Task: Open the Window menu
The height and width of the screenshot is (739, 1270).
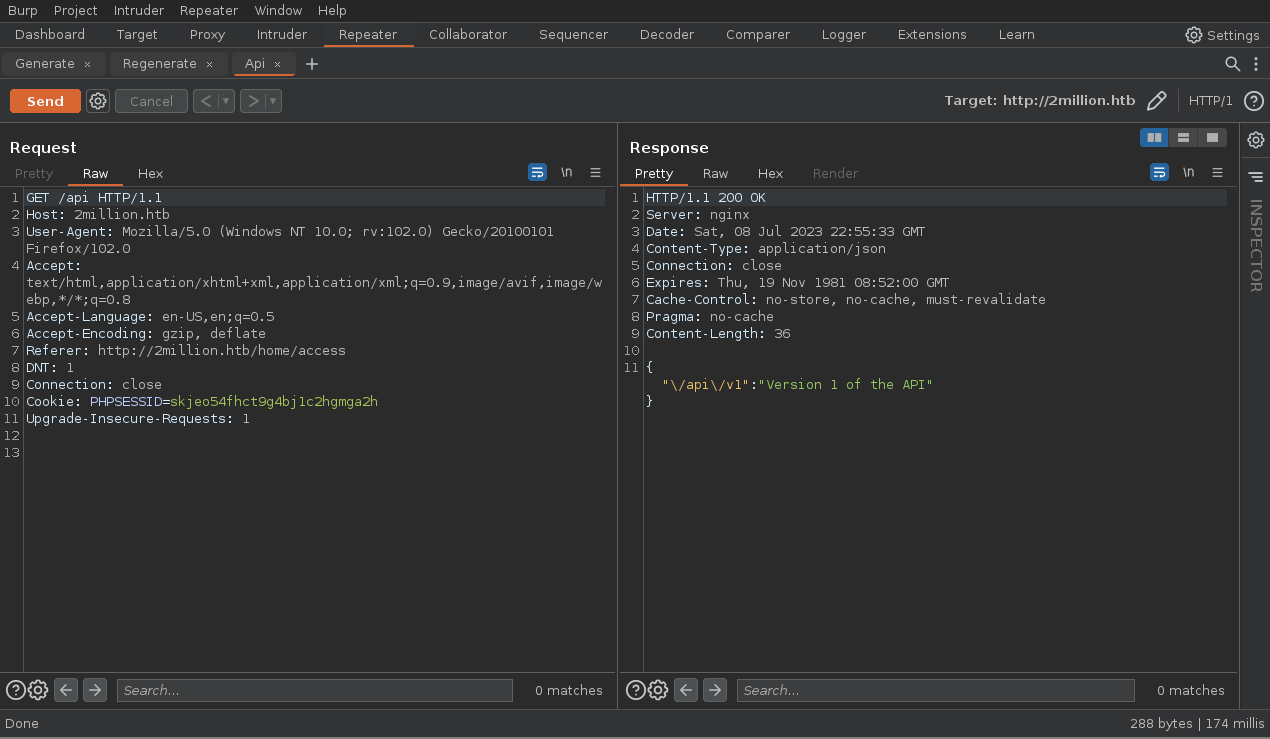Action: click(x=278, y=10)
